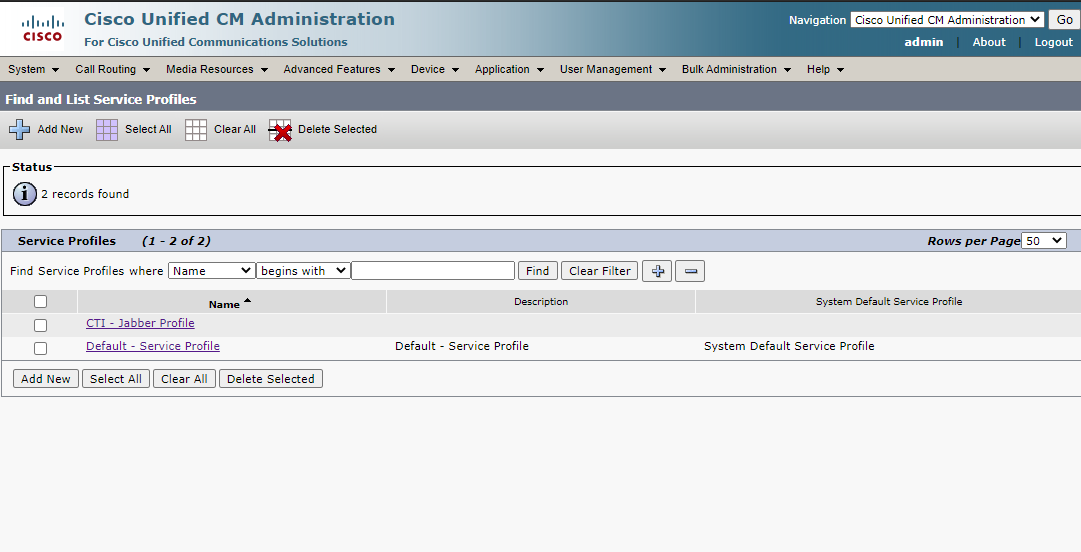This screenshot has width=1081, height=552.
Task: Open the Application menu
Action: 509,70
